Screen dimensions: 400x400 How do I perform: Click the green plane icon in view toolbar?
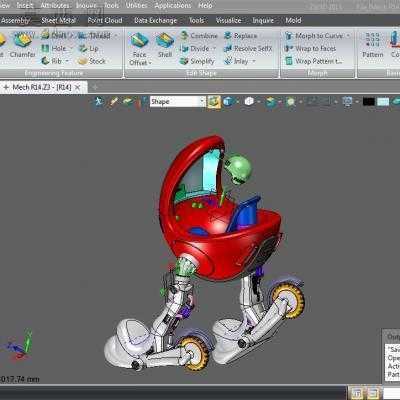pos(128,101)
